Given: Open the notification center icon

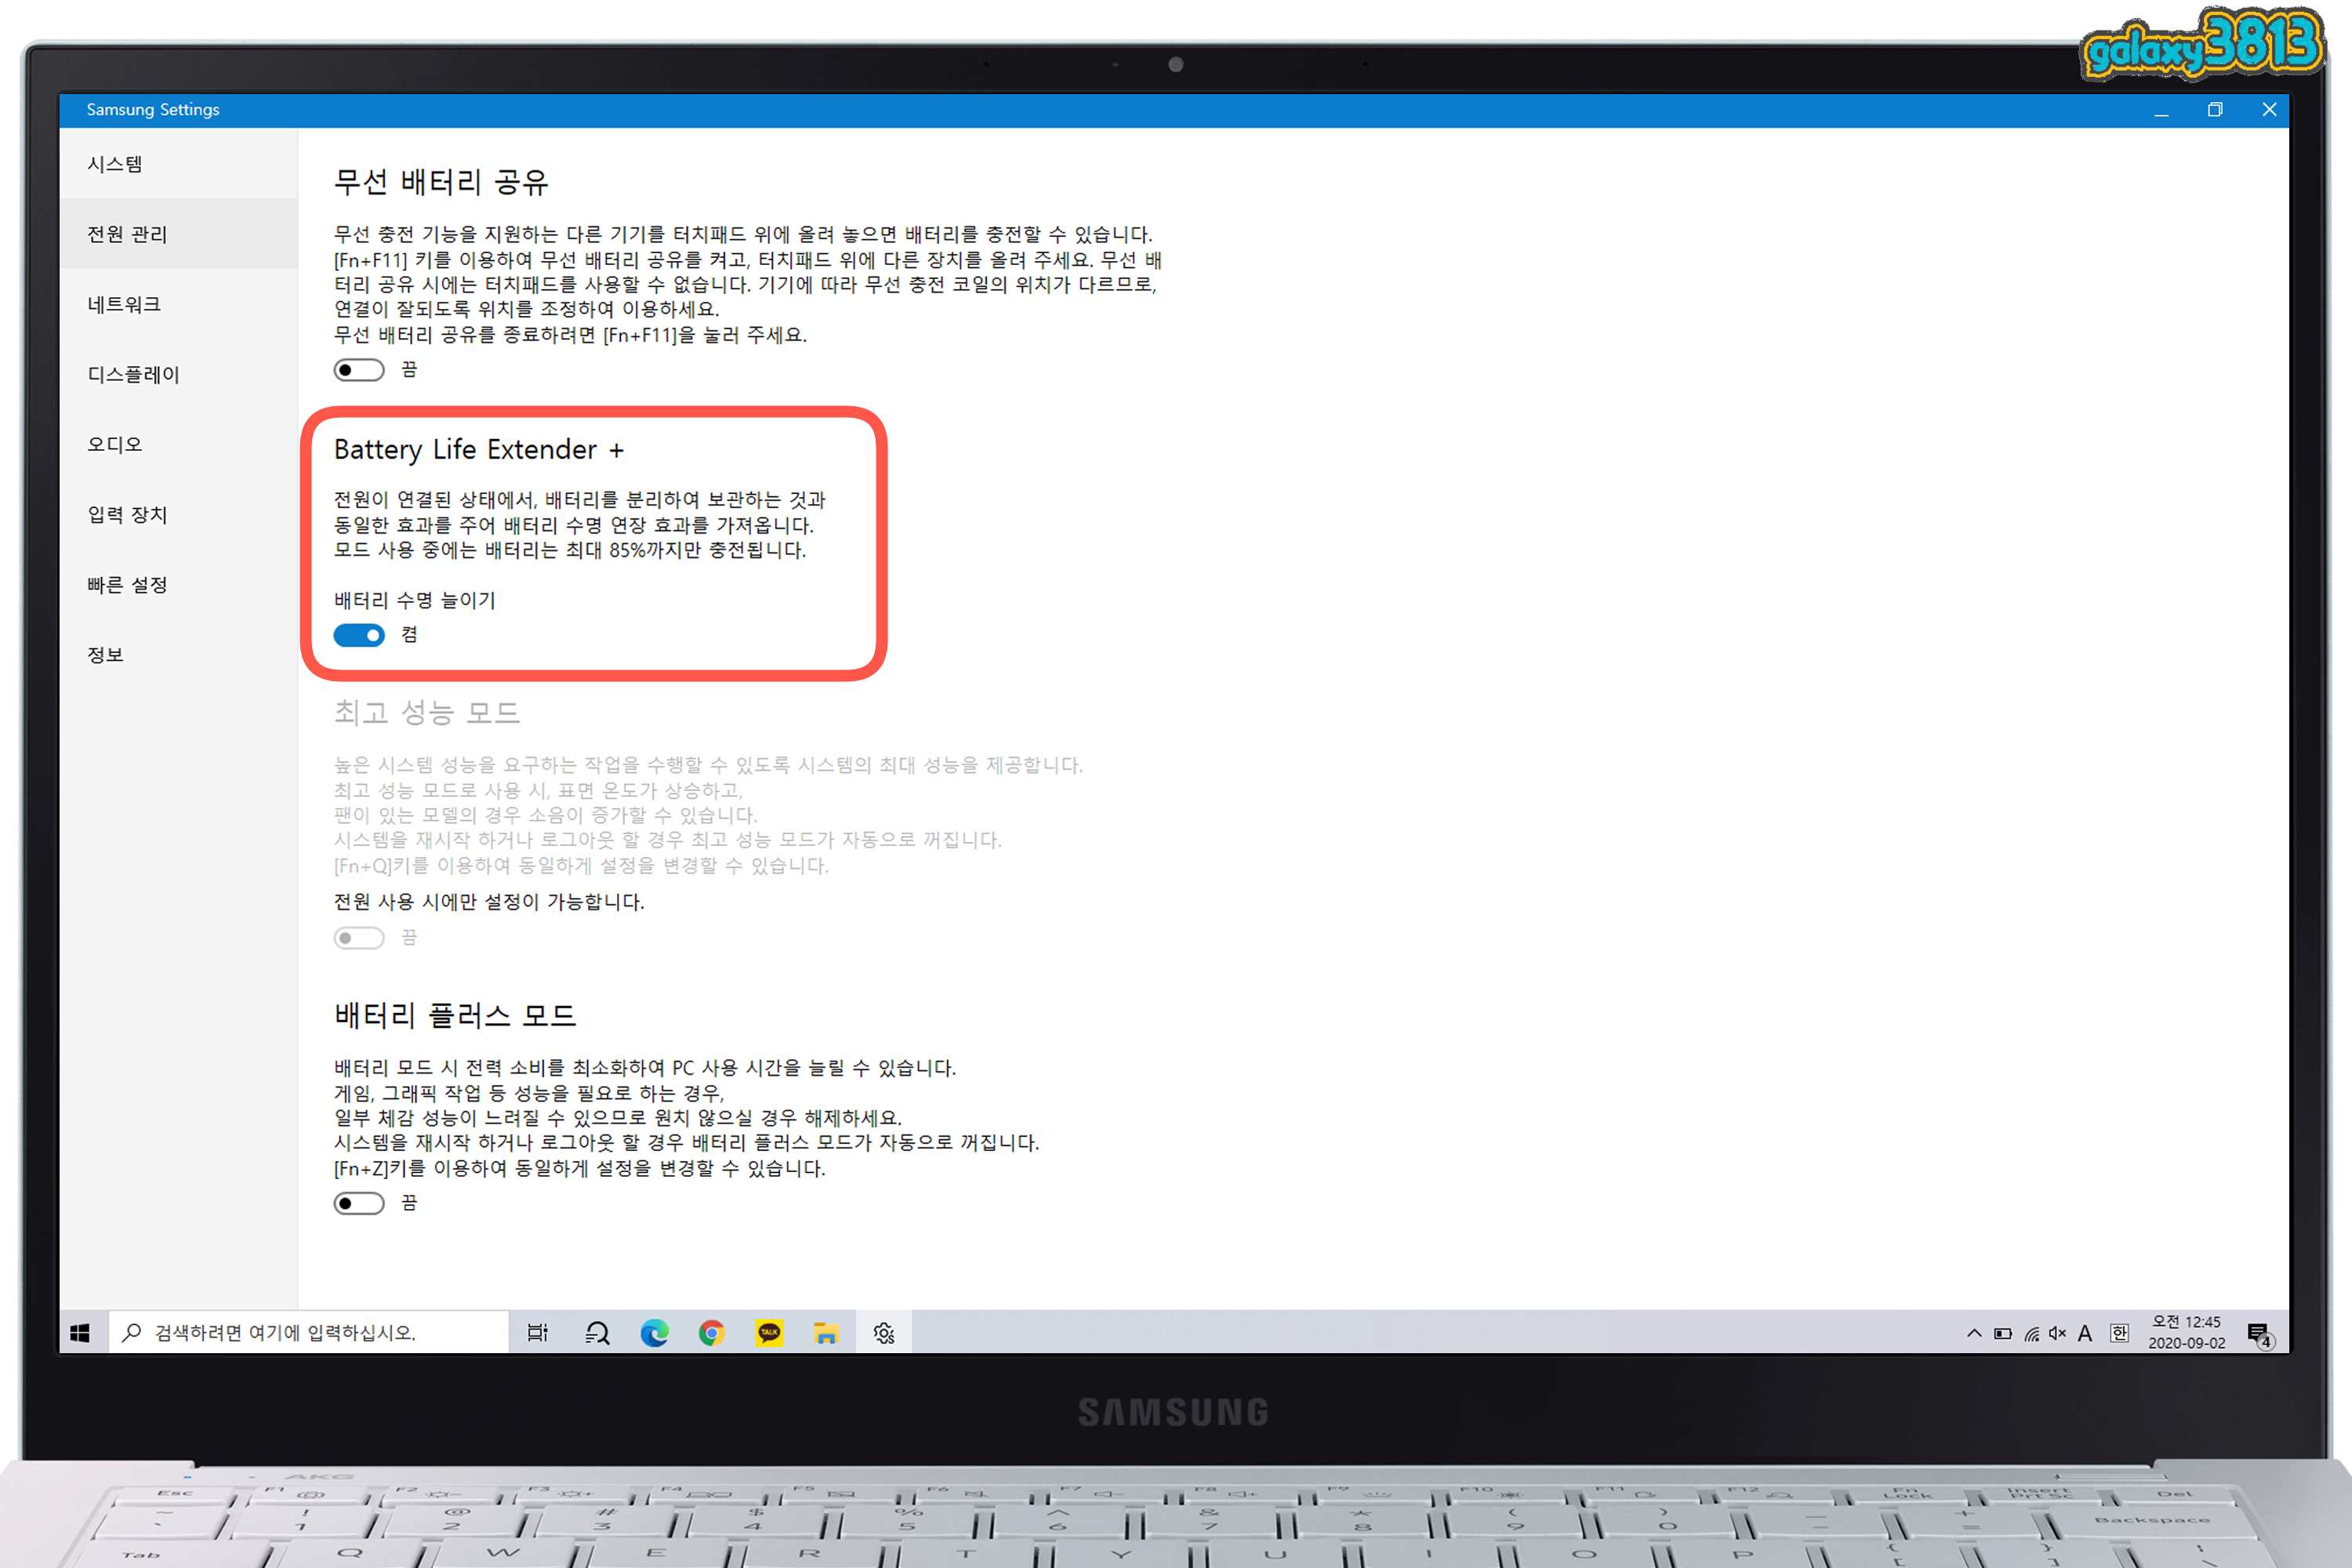Looking at the screenshot, I should click(x=2259, y=1333).
